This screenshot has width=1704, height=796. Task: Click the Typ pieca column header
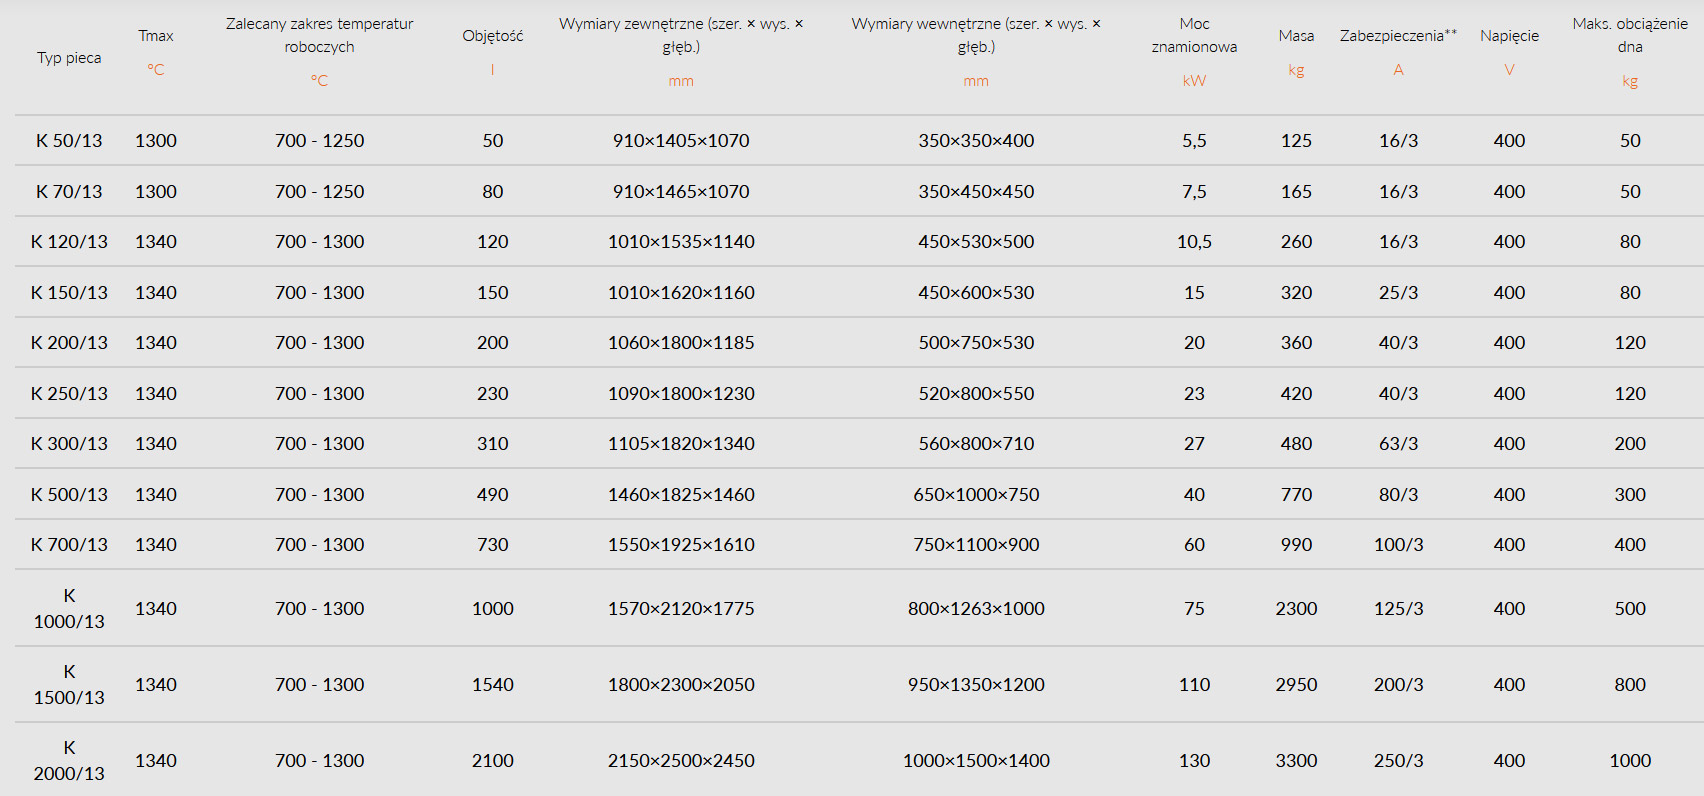69,58
